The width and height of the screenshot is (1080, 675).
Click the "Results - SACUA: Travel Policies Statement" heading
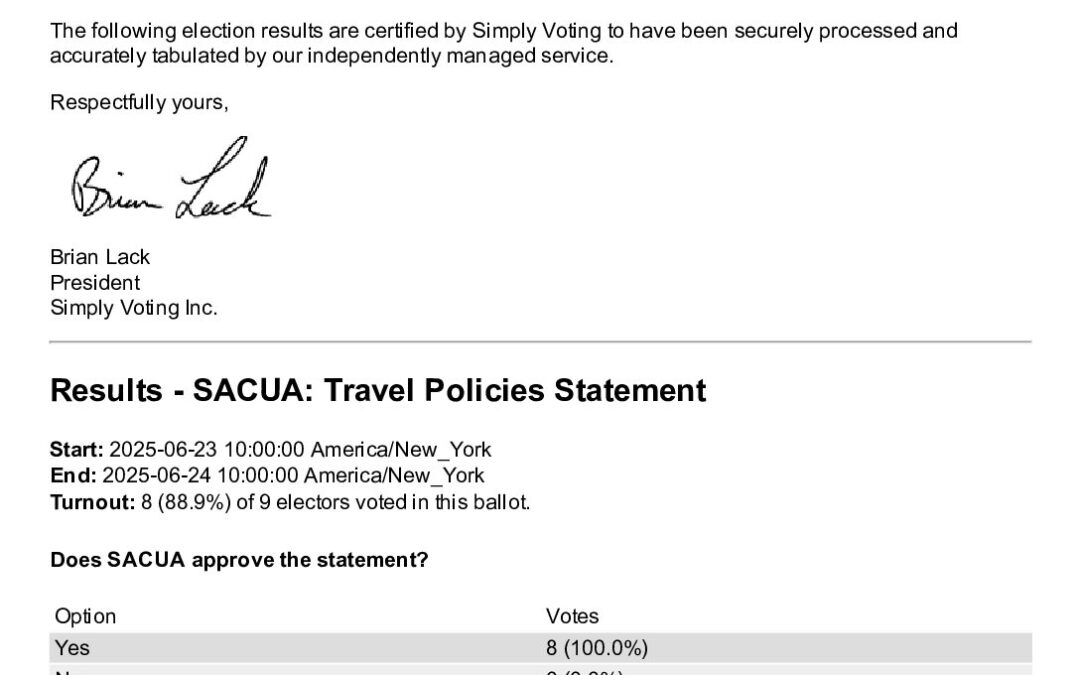(x=378, y=390)
